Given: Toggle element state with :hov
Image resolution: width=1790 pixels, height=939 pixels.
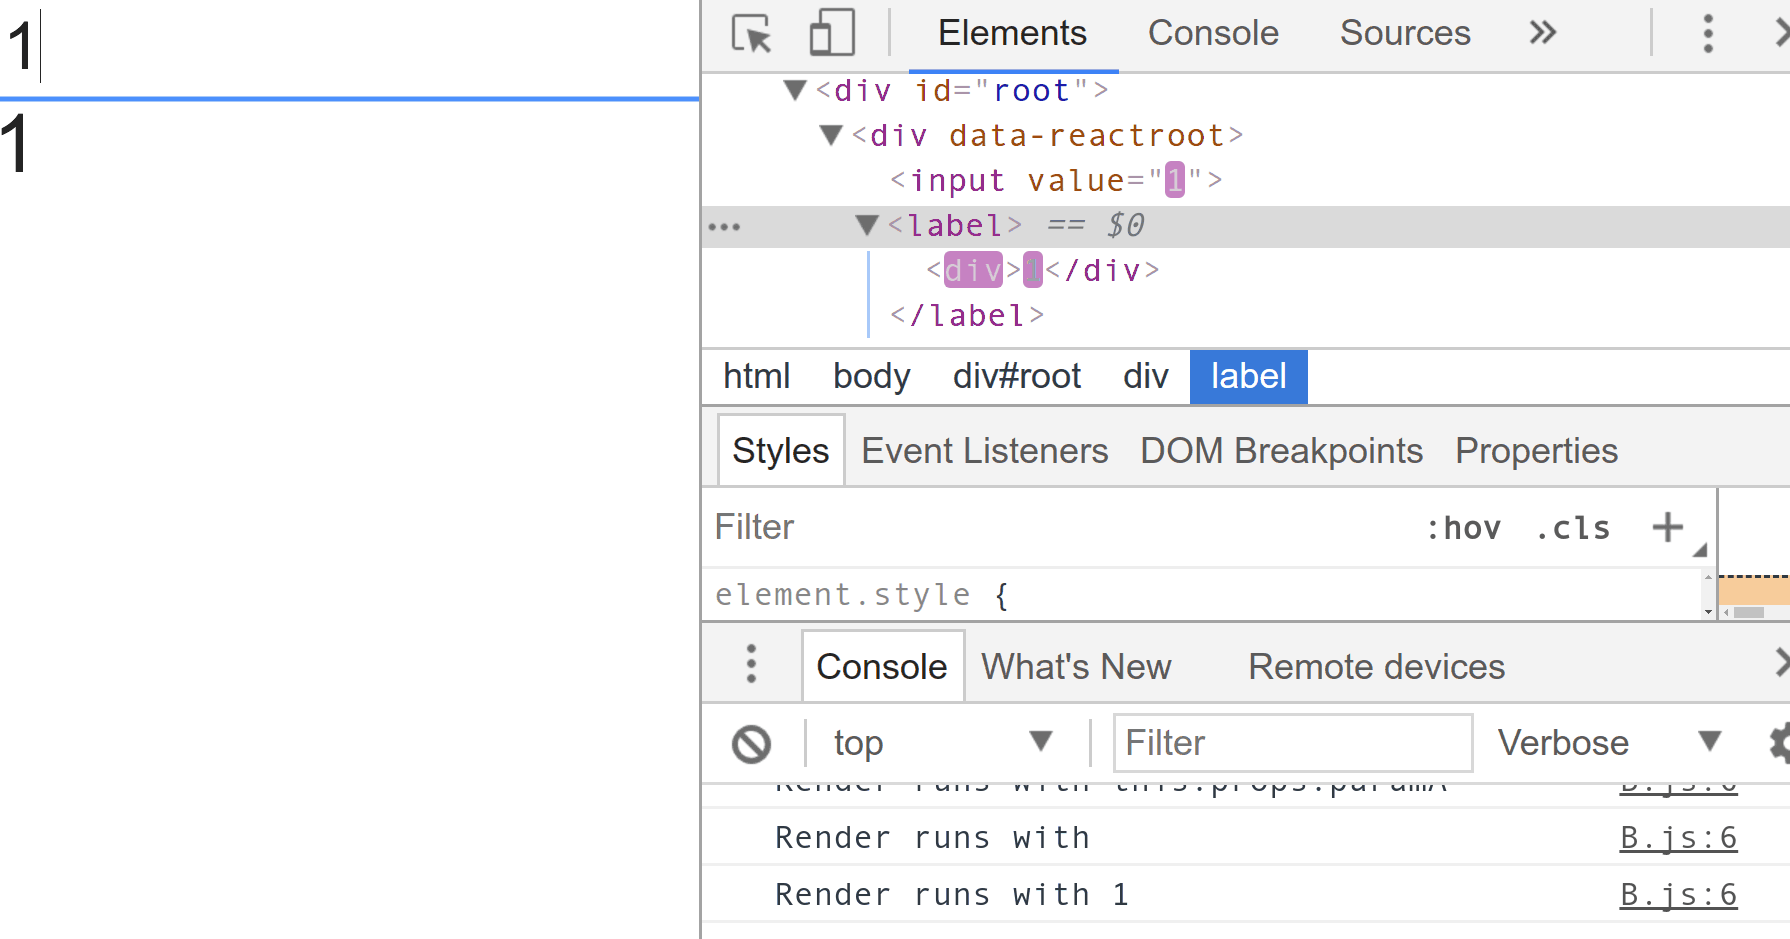Looking at the screenshot, I should [x=1466, y=527].
